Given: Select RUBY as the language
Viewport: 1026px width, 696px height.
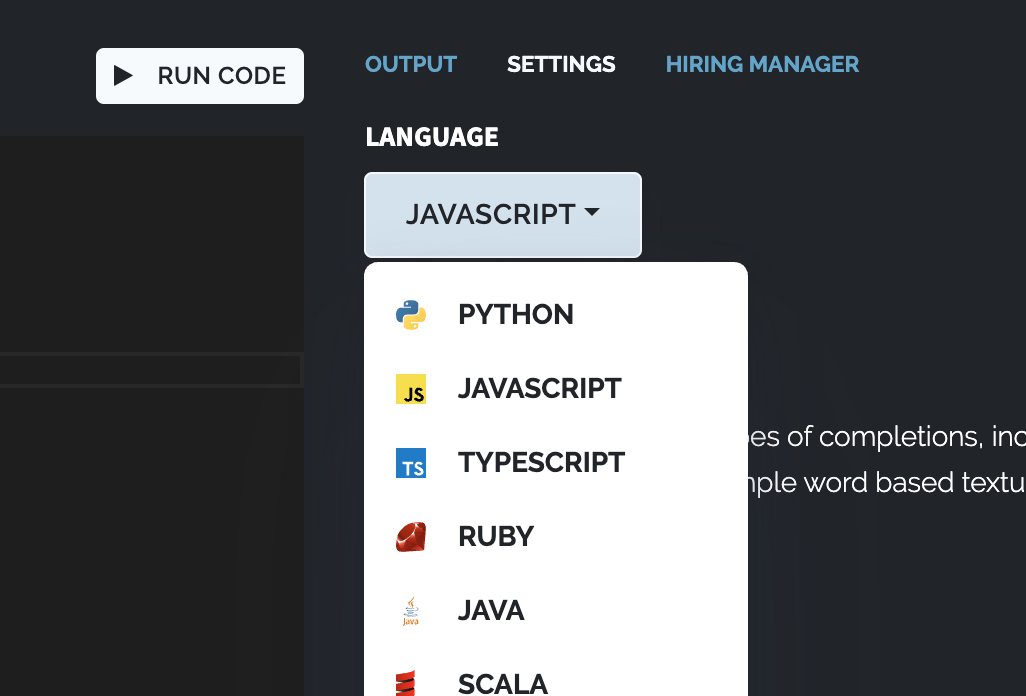Looking at the screenshot, I should click(496, 537).
